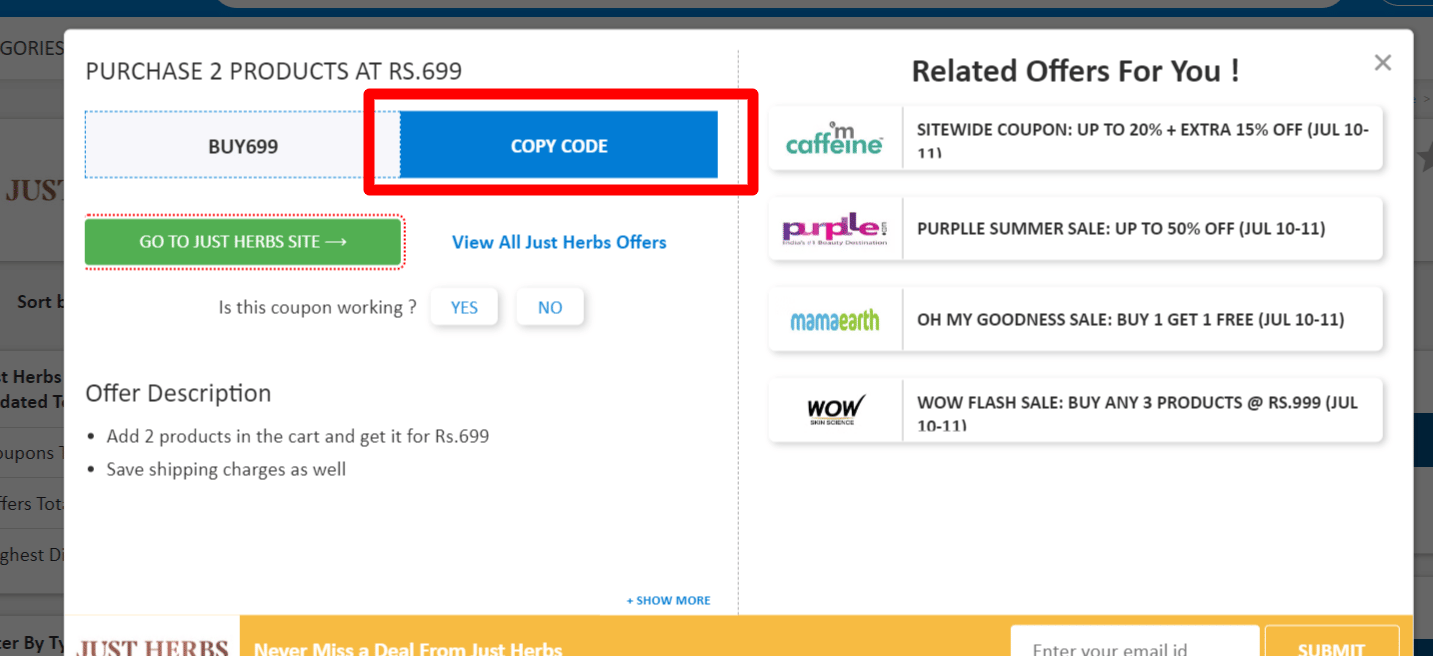The width and height of the screenshot is (1433, 656).
Task: Submit the newsletter signup
Action: 1331,648
